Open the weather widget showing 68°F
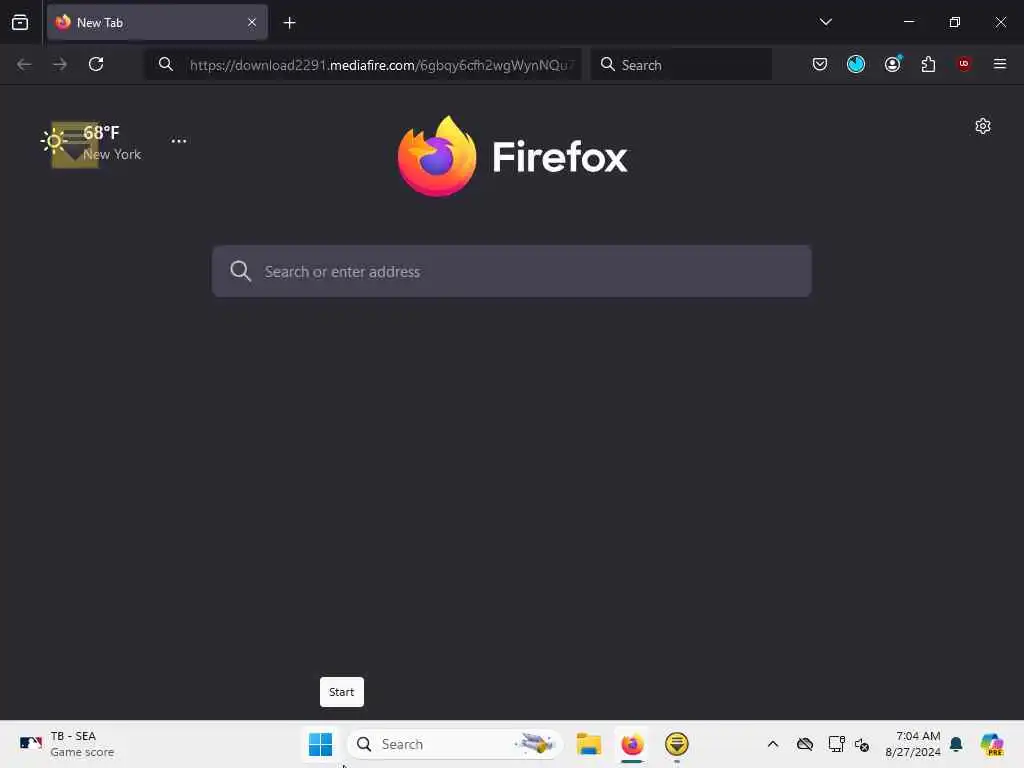1024x768 pixels. [x=91, y=142]
